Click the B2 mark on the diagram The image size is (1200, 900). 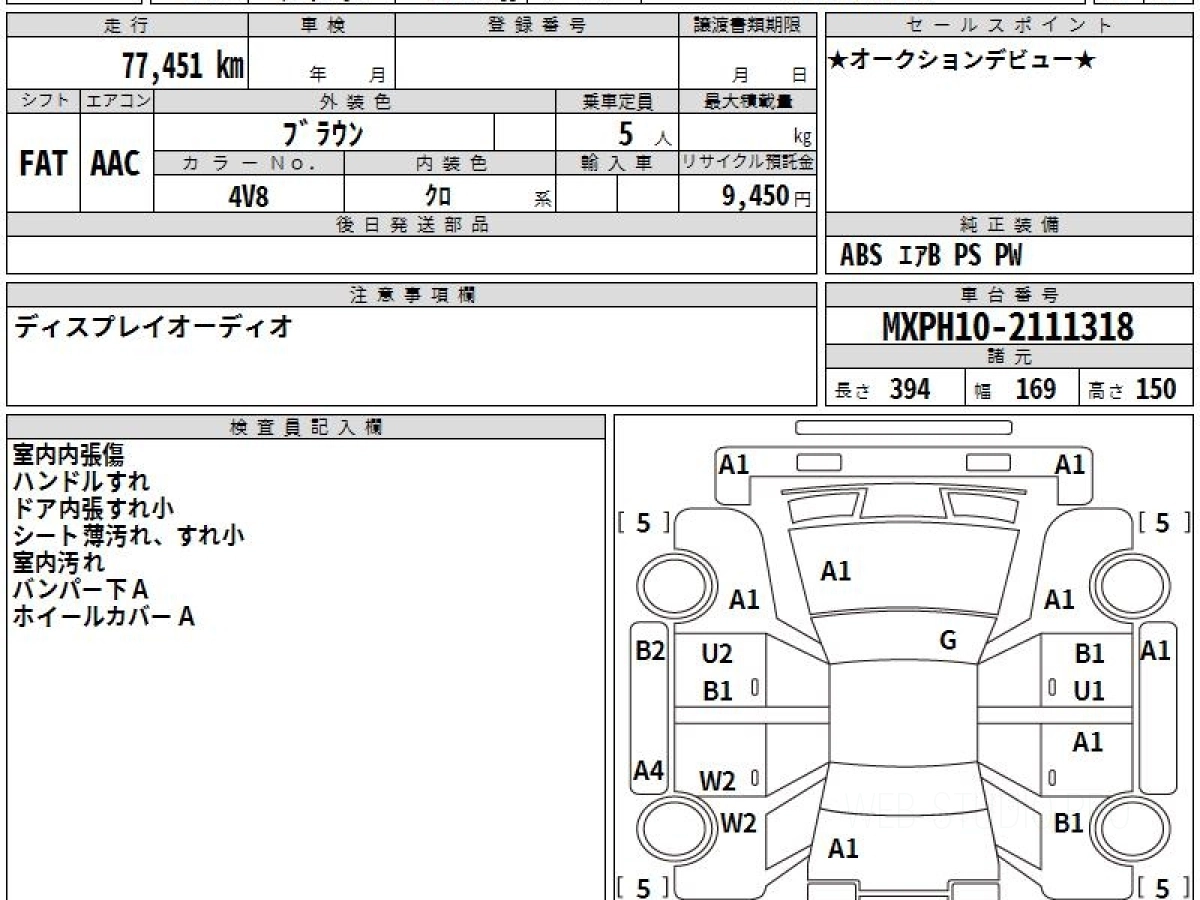pos(650,651)
